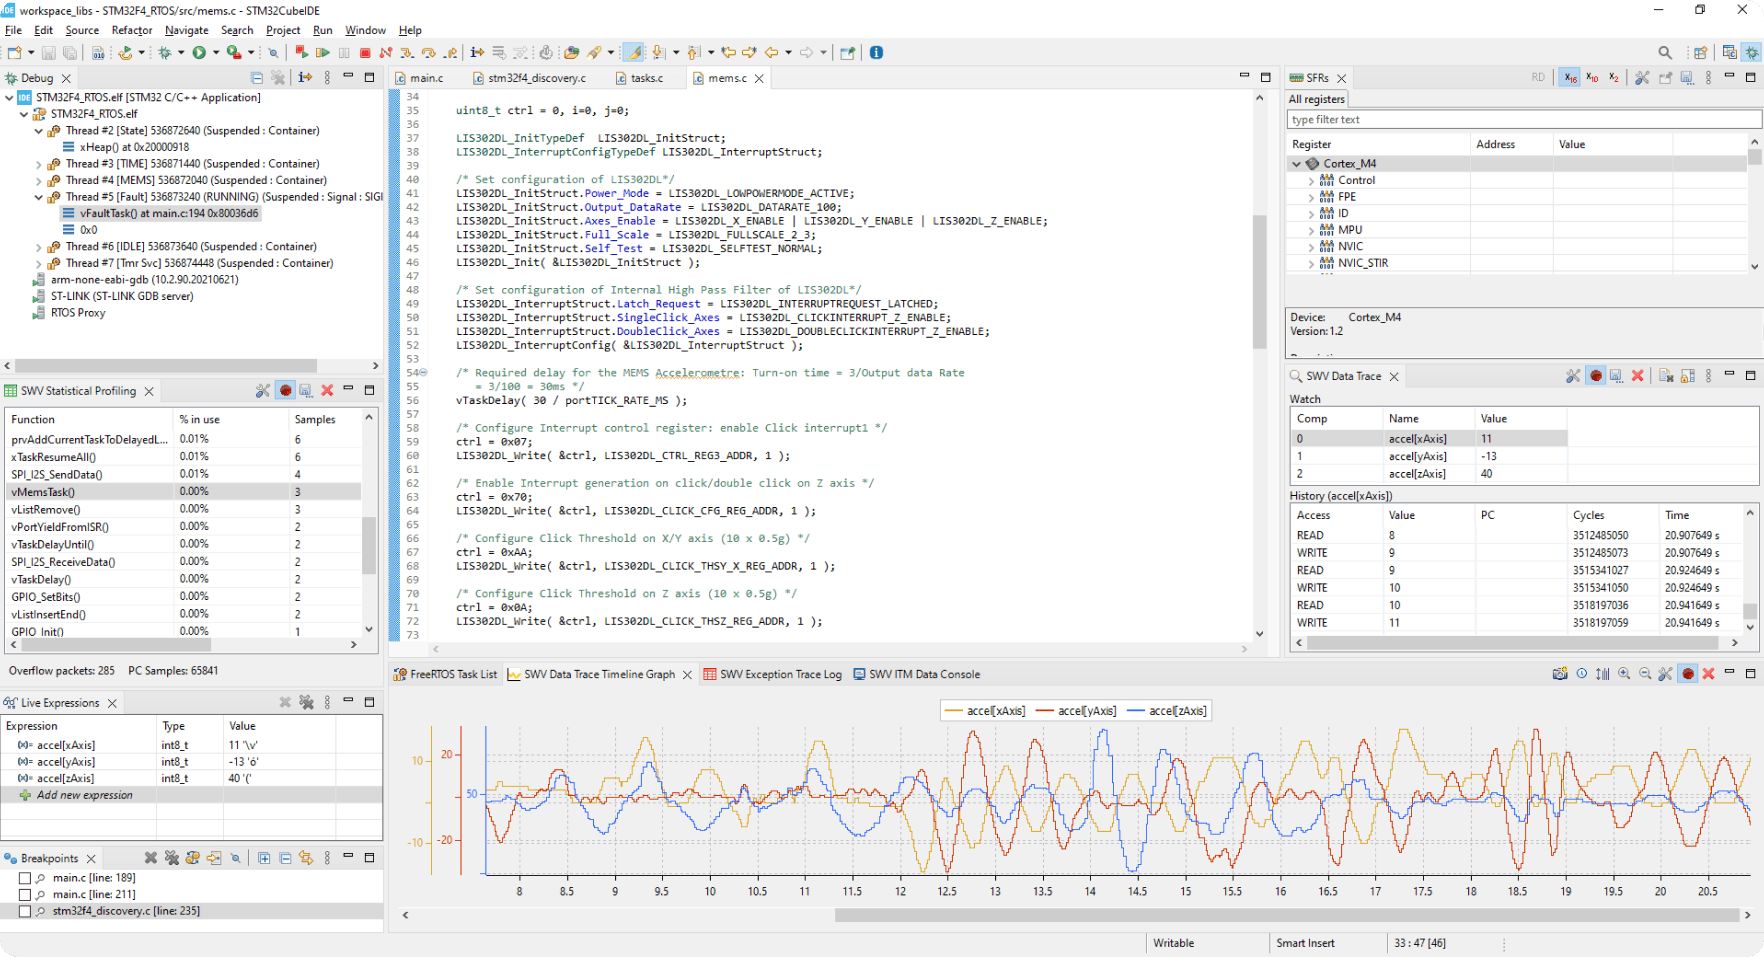Click the Resume debug toolbar icon
The width and height of the screenshot is (1764, 957).
coord(322,53)
